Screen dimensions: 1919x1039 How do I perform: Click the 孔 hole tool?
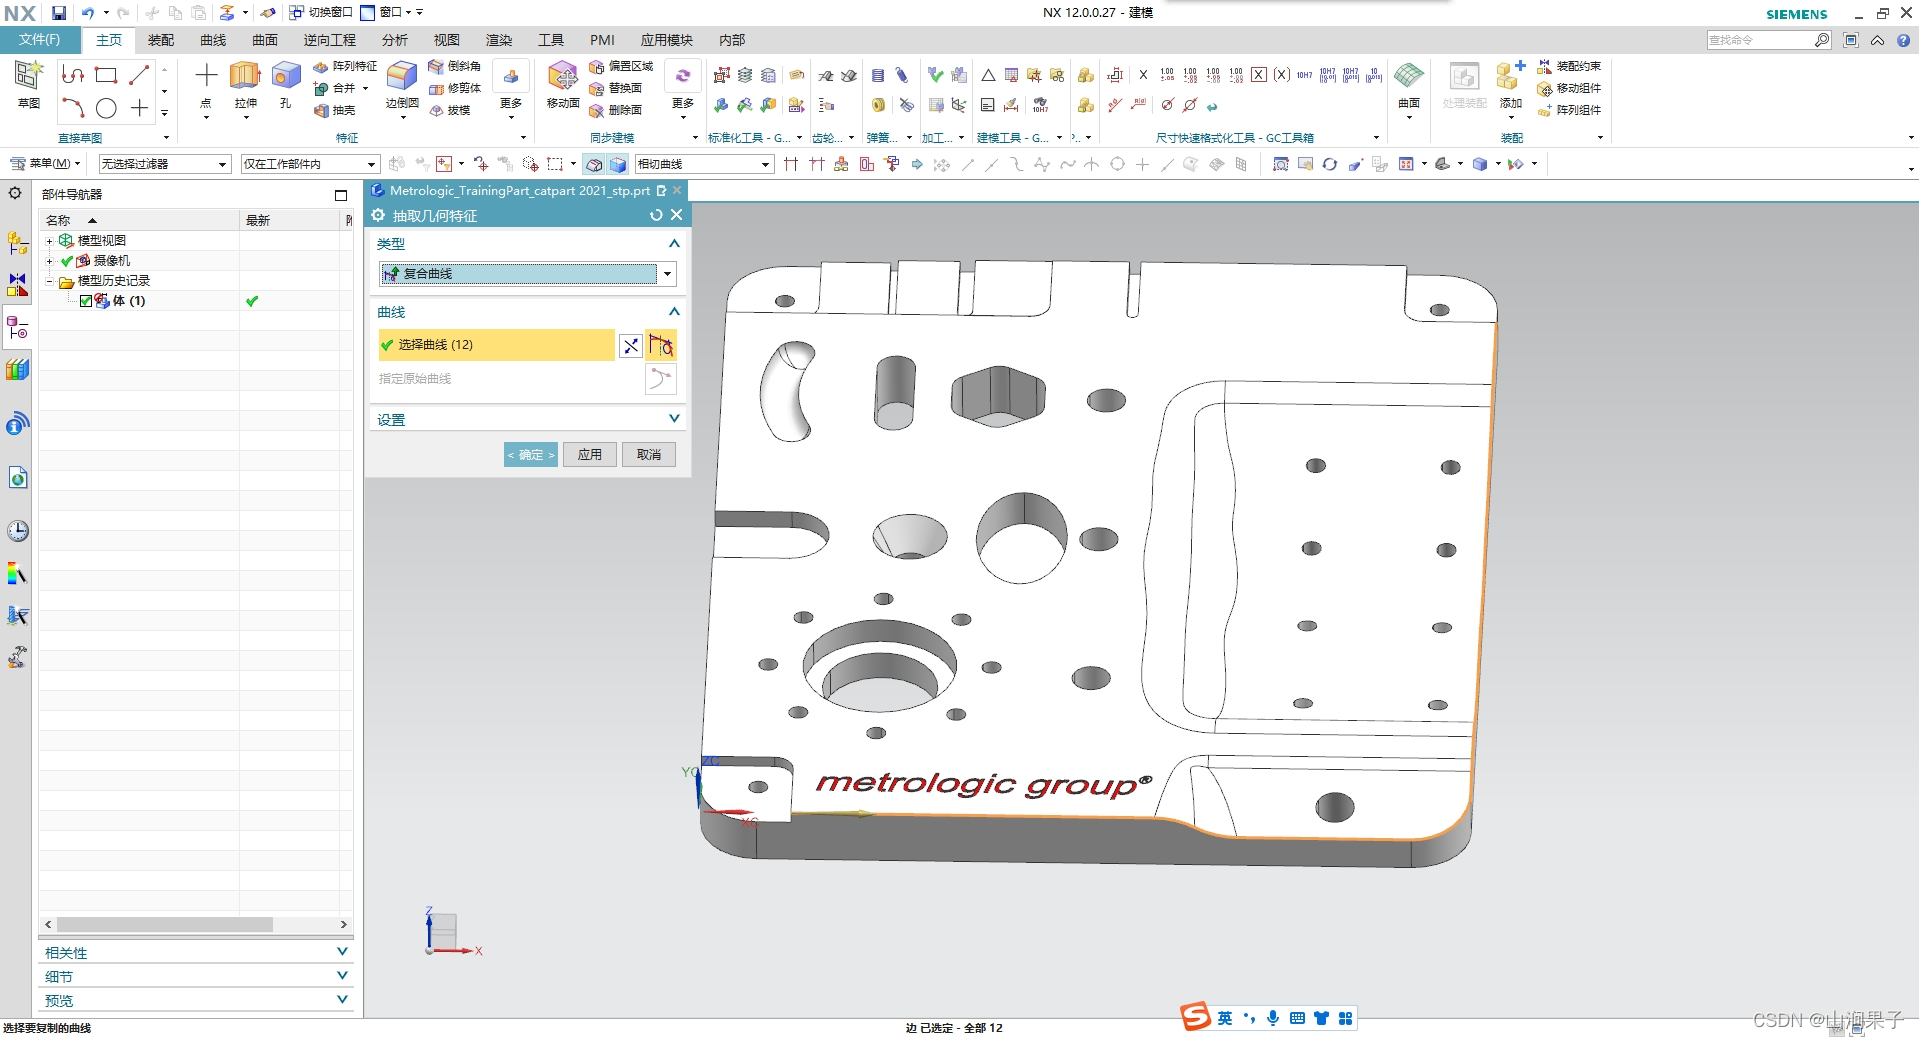286,85
